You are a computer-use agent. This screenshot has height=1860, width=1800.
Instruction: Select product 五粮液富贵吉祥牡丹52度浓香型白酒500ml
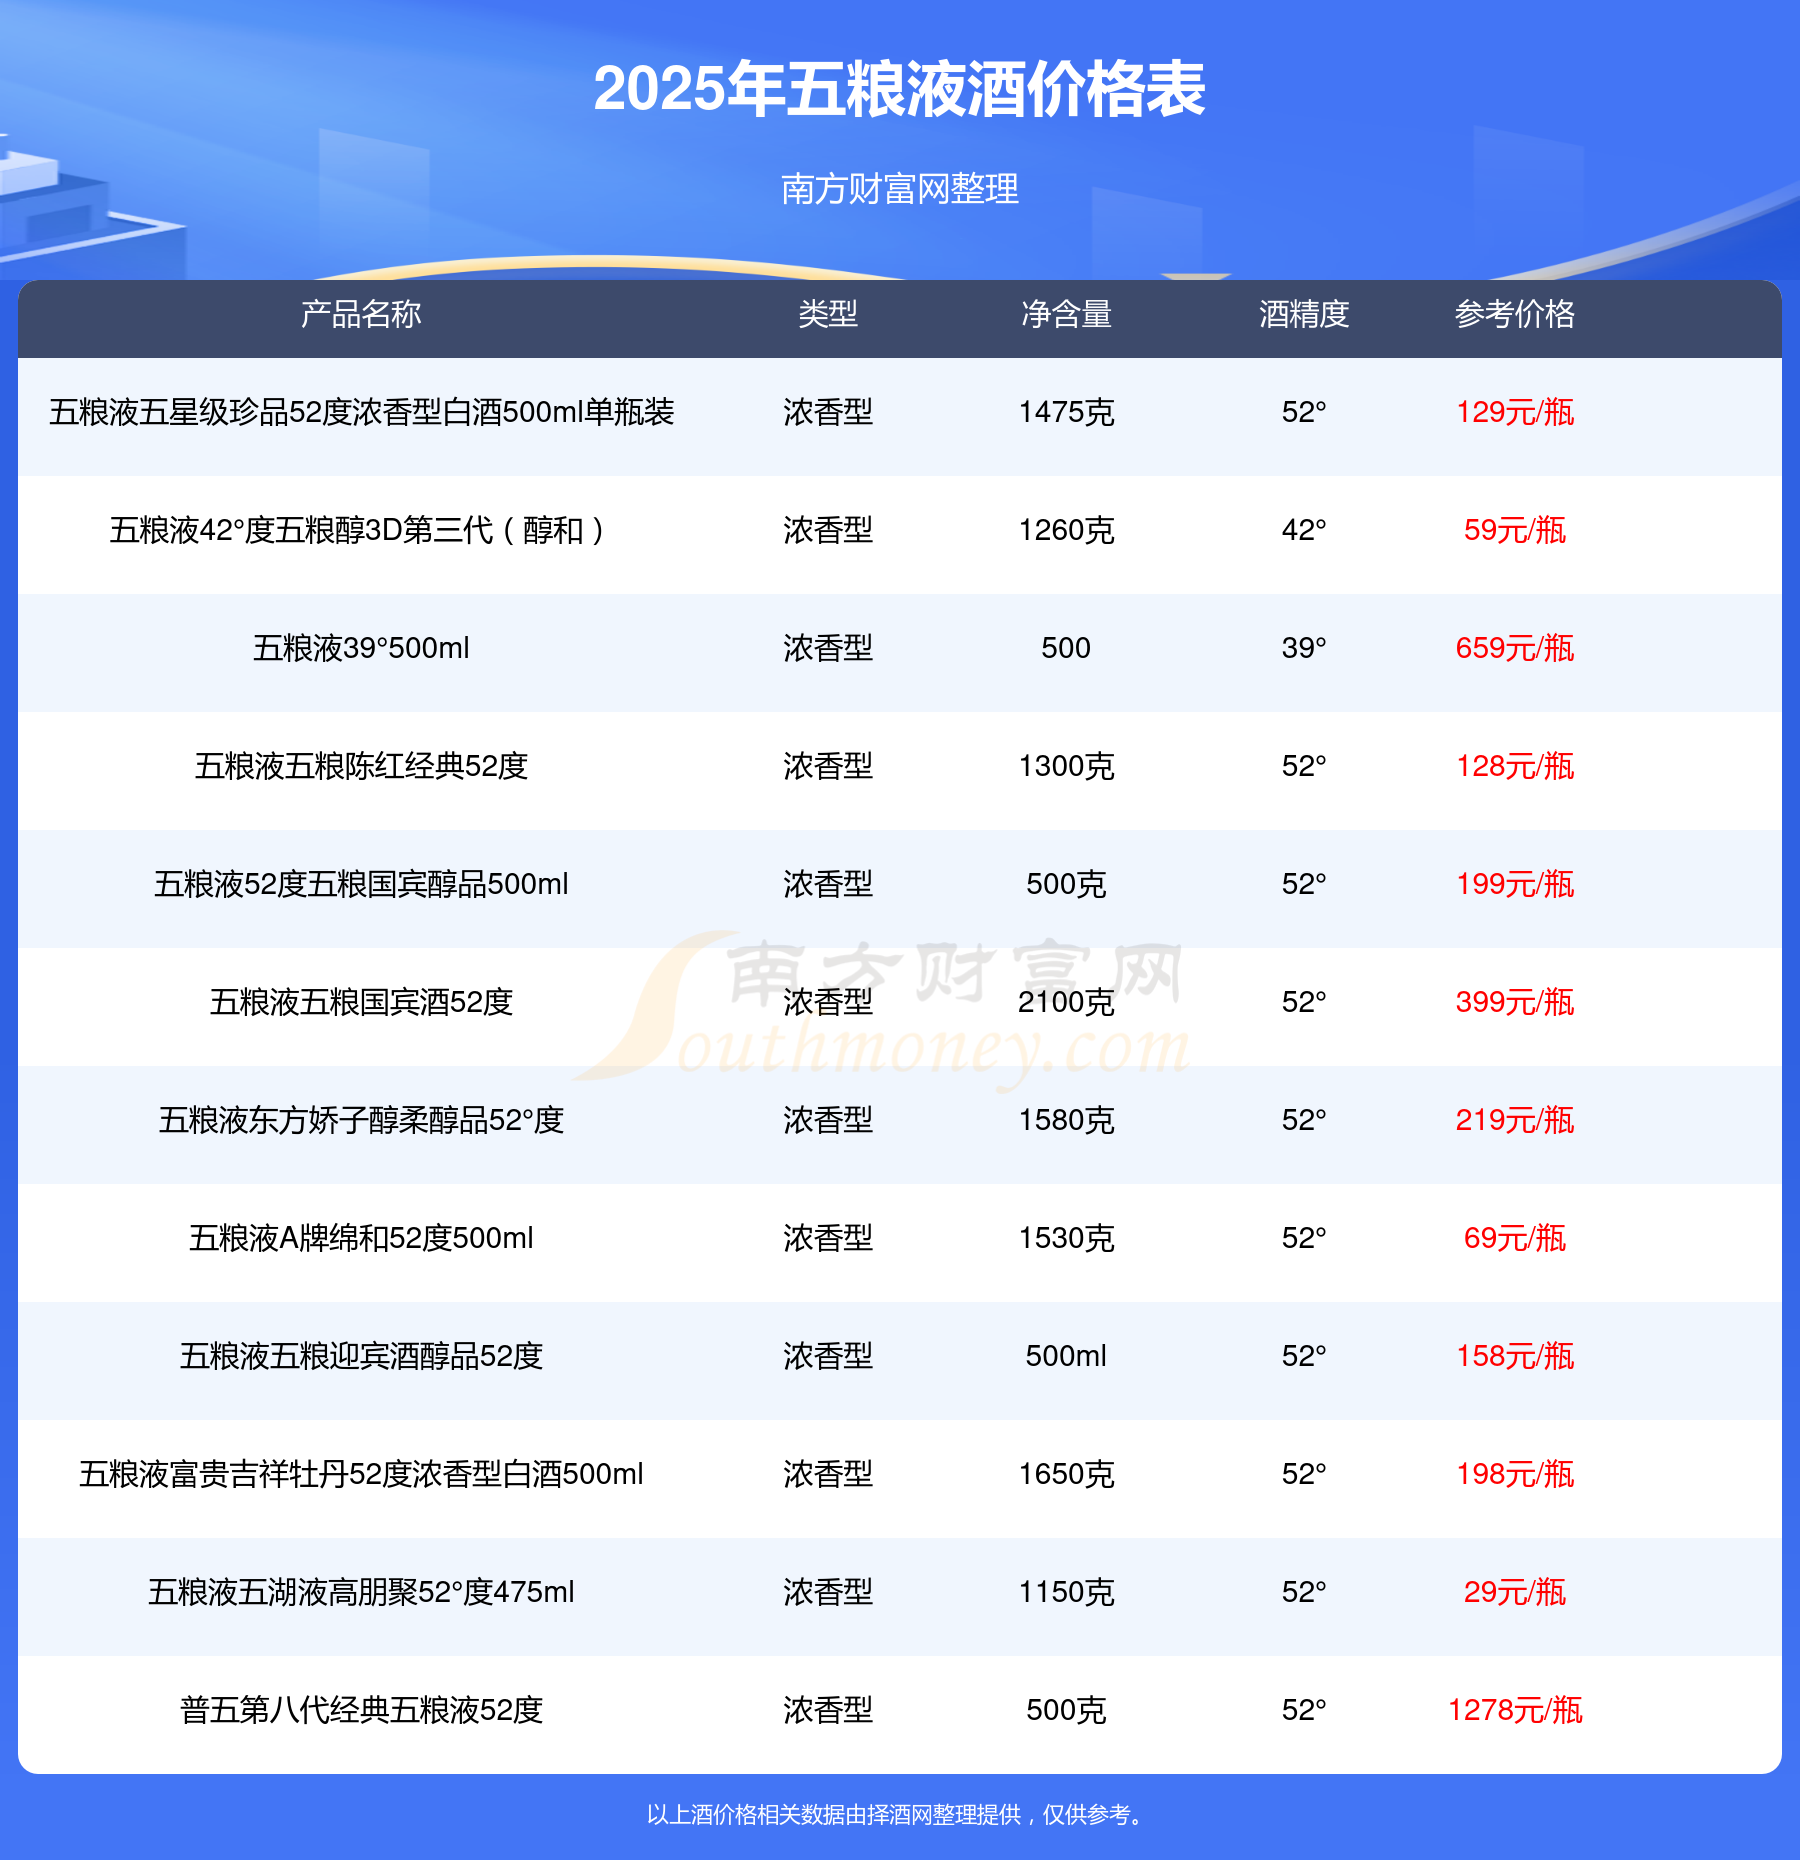pyautogui.click(x=361, y=1474)
